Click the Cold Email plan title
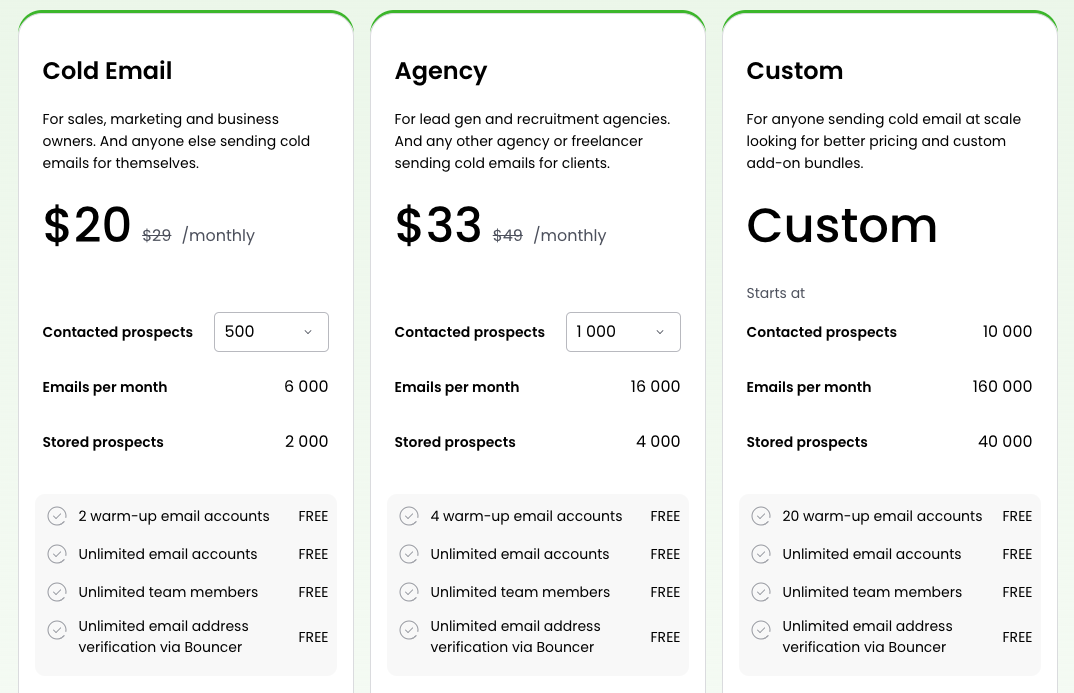The image size is (1074, 693). click(x=107, y=71)
